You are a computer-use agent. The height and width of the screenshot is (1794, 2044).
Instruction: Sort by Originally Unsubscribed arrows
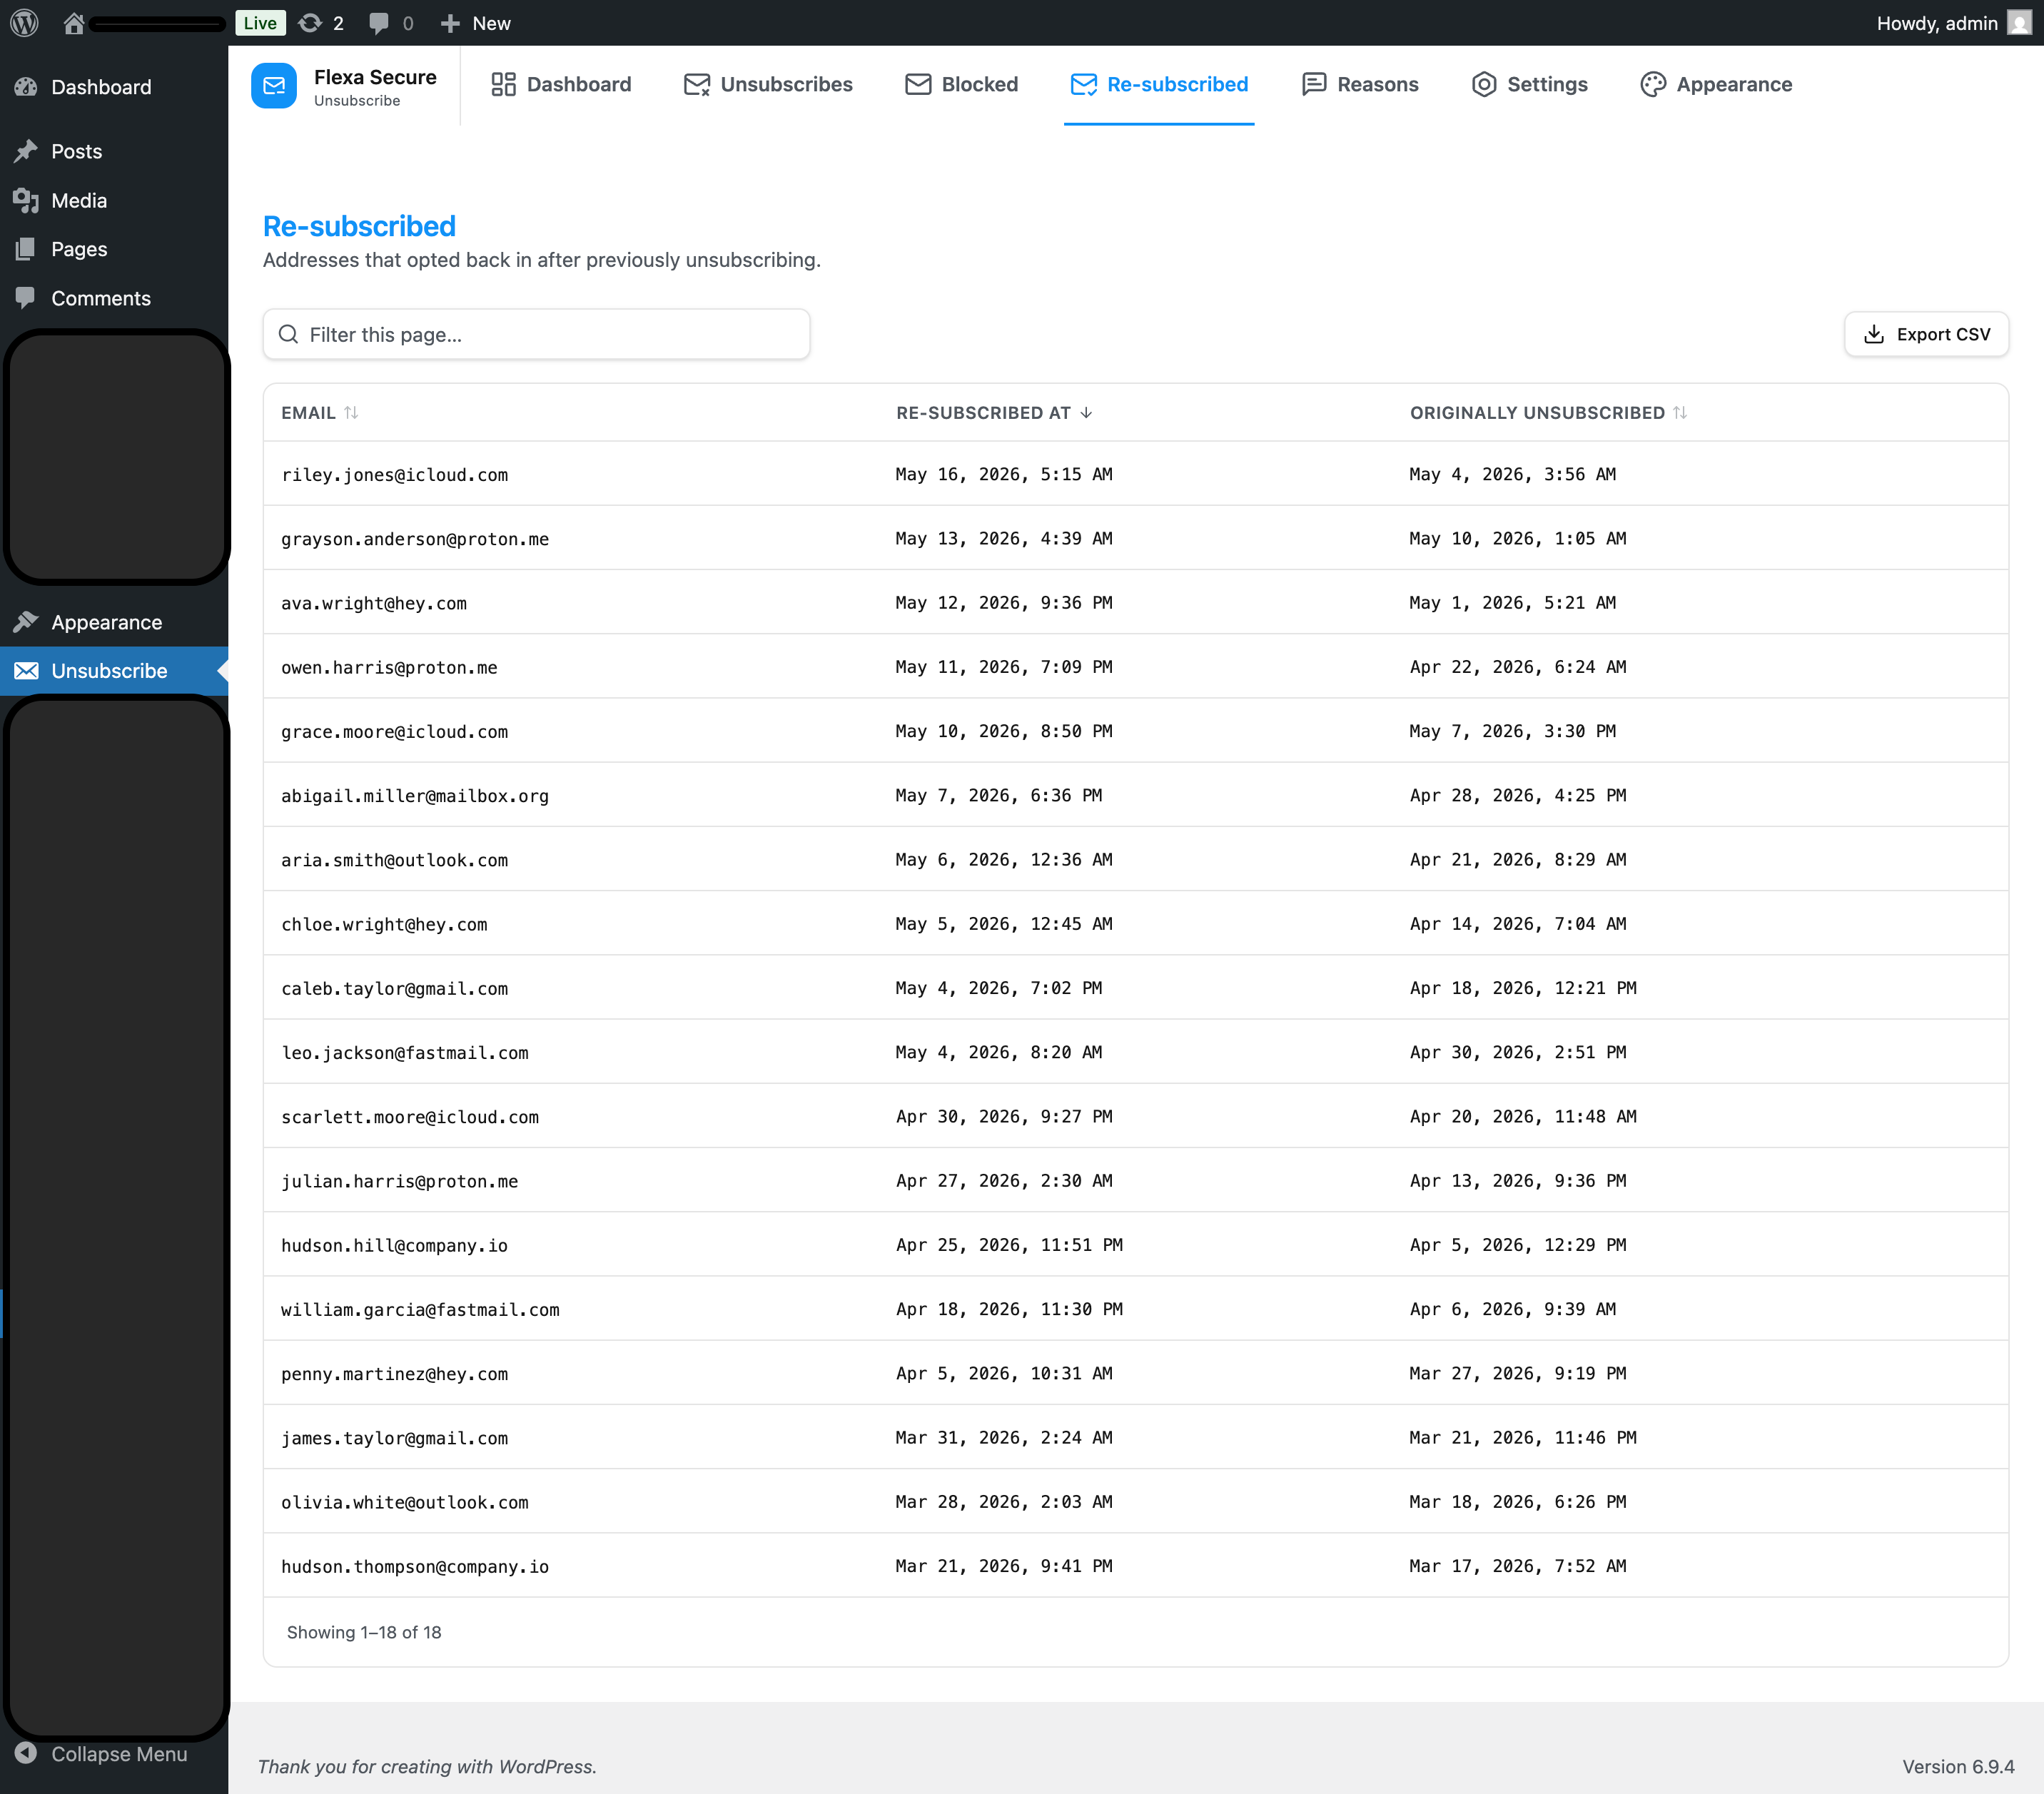click(1680, 412)
